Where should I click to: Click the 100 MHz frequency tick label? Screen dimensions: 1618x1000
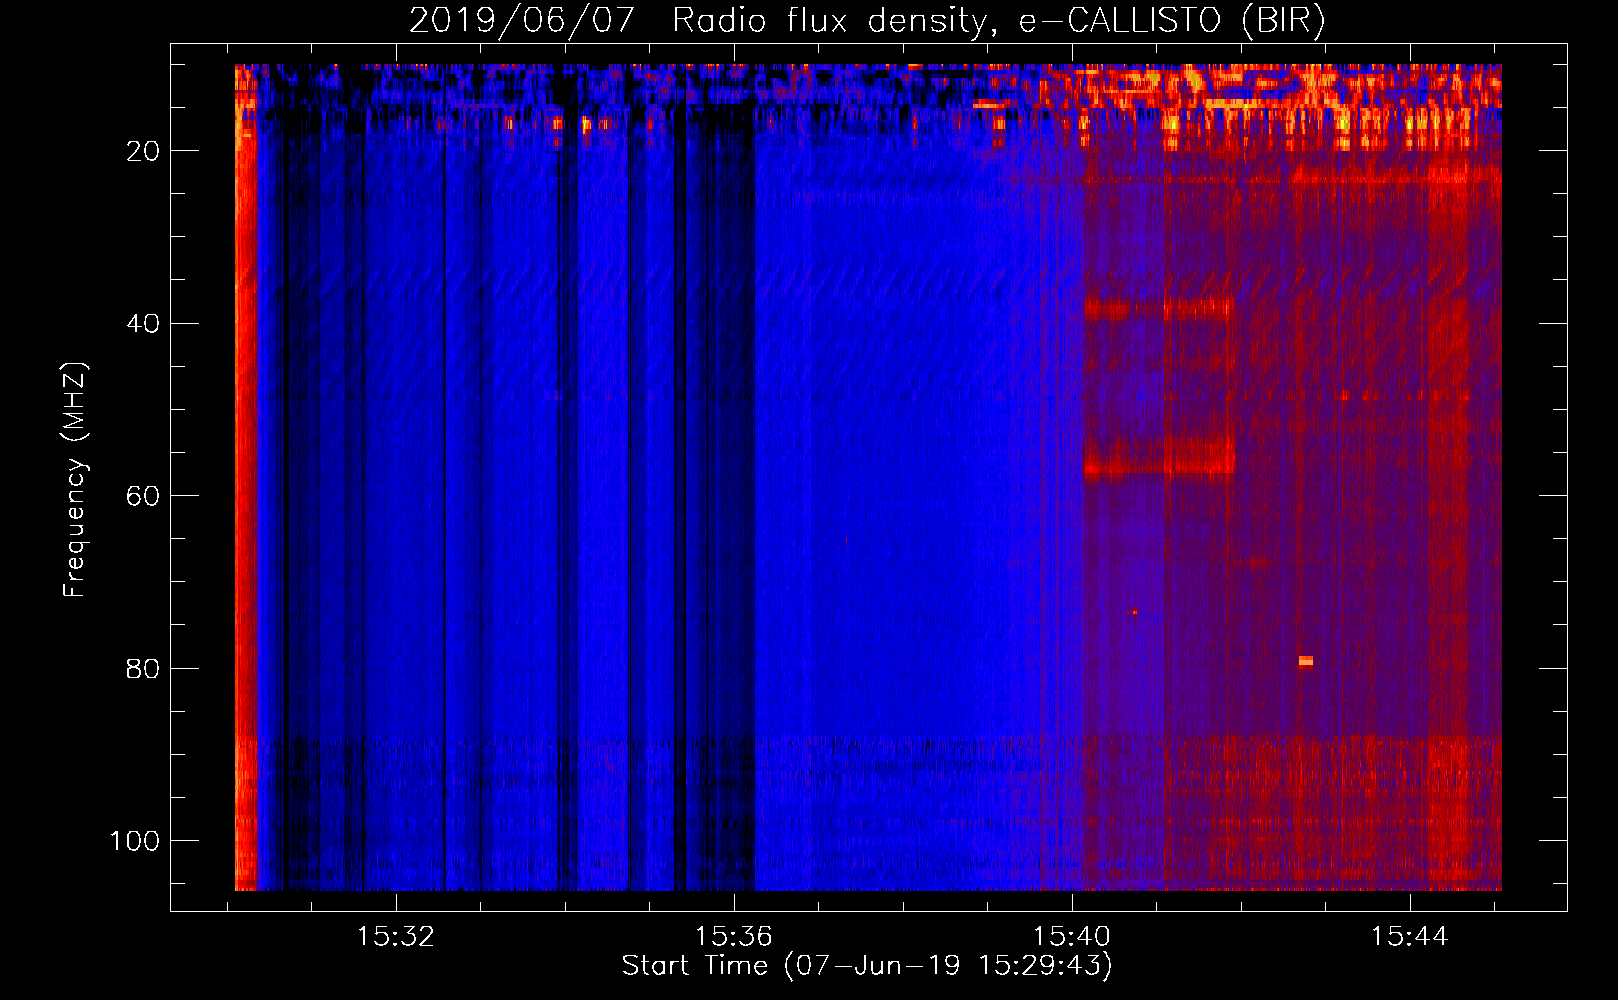pos(135,841)
